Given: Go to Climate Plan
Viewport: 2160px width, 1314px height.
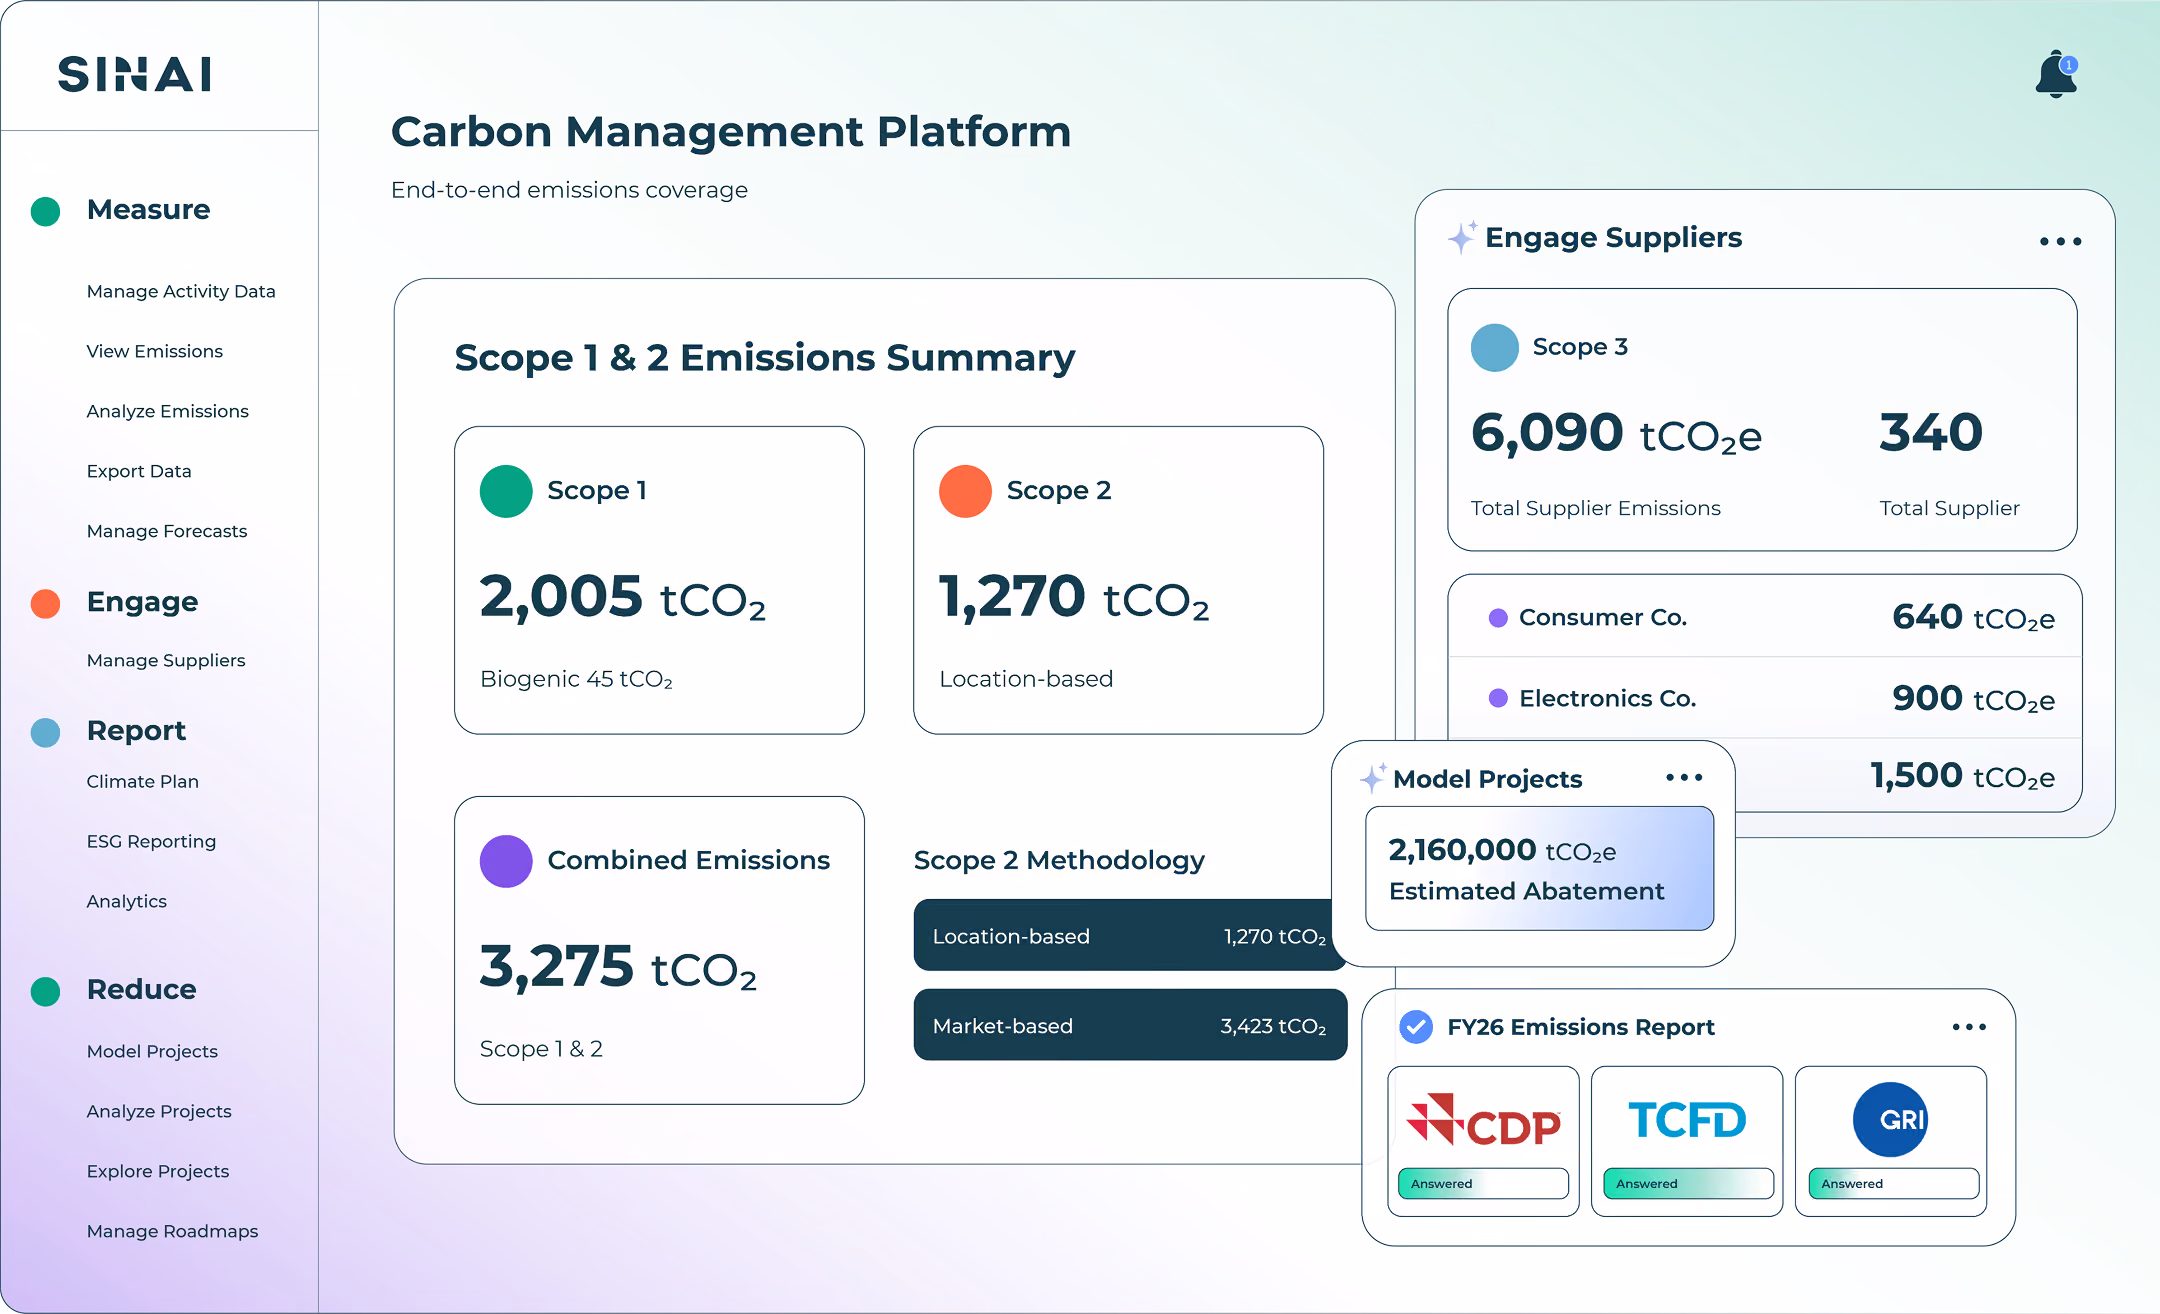Looking at the screenshot, I should [x=143, y=781].
